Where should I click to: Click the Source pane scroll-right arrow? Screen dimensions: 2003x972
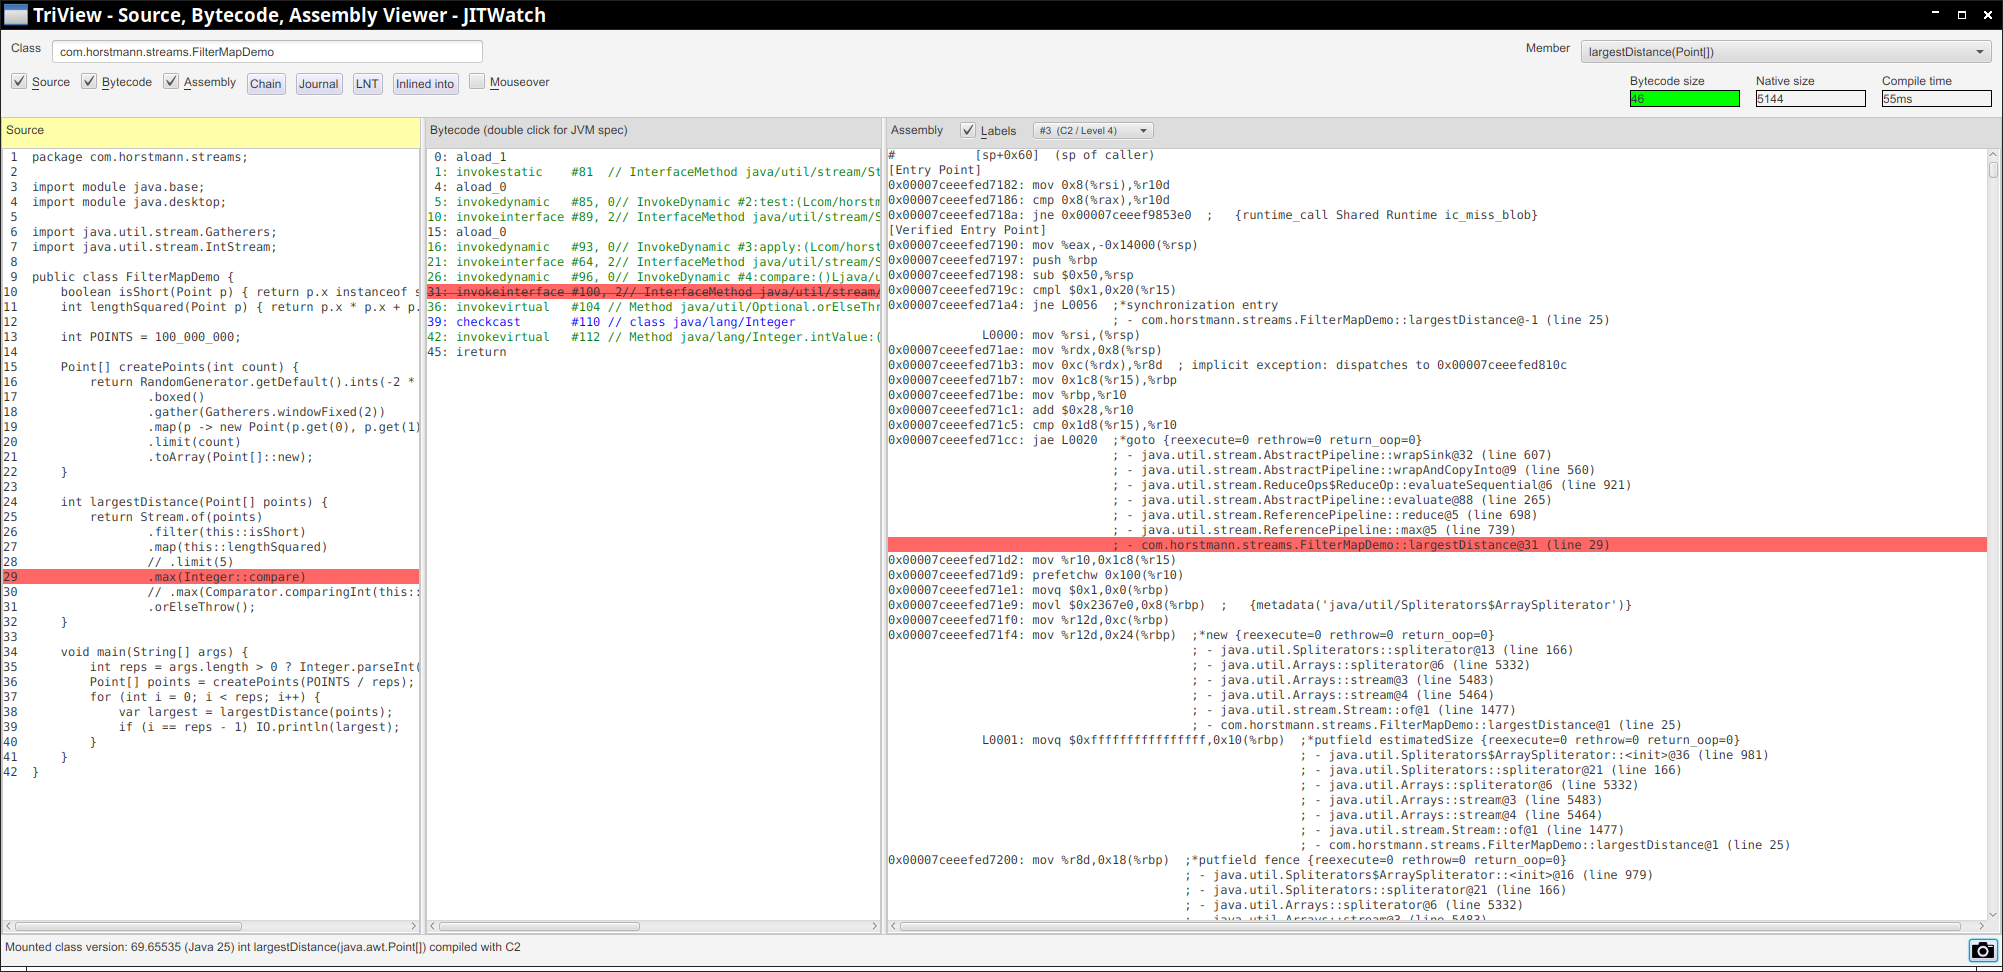(x=413, y=926)
